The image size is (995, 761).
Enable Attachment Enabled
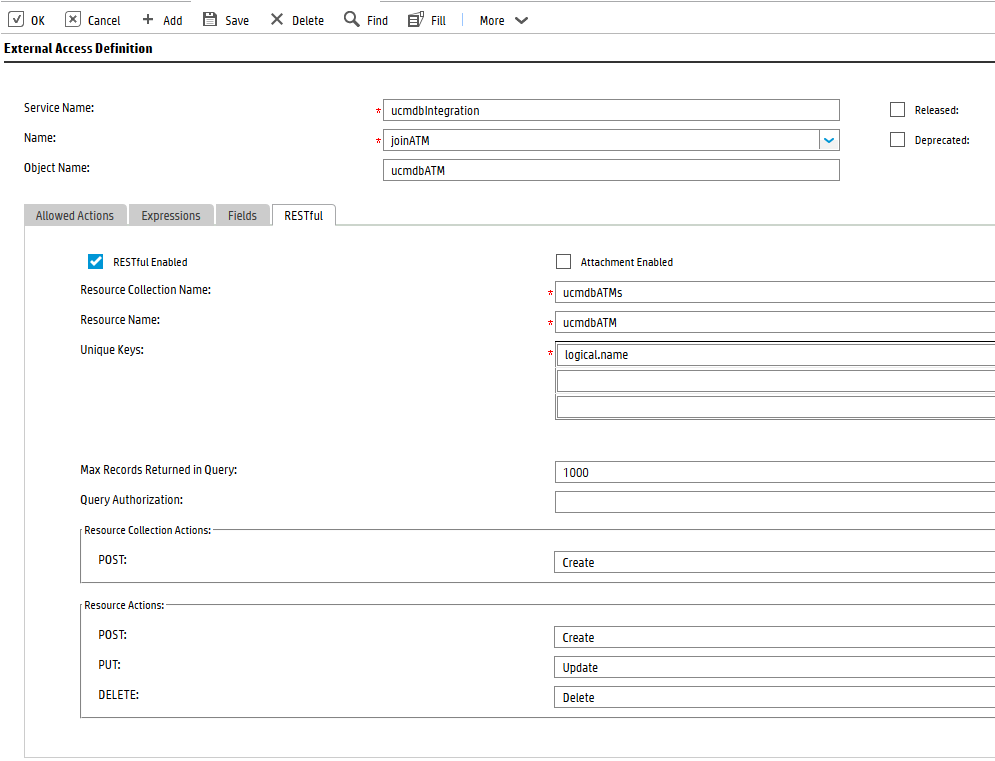pyautogui.click(x=563, y=261)
